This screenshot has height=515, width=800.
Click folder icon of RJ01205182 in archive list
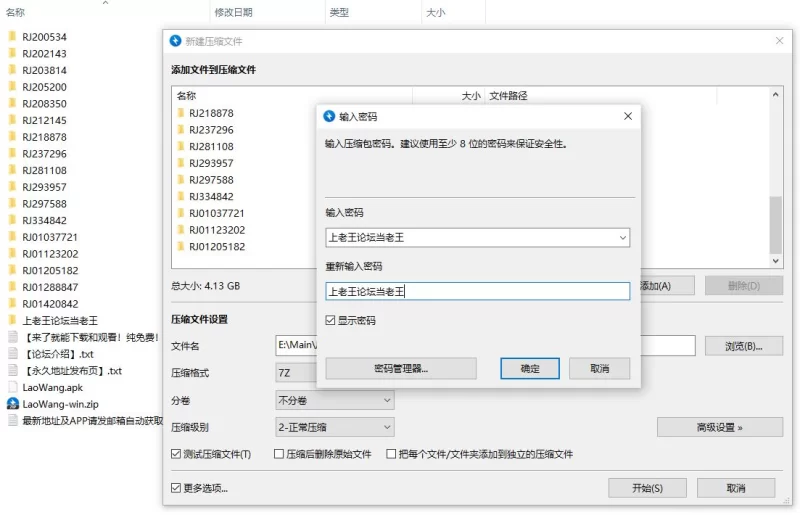181,247
